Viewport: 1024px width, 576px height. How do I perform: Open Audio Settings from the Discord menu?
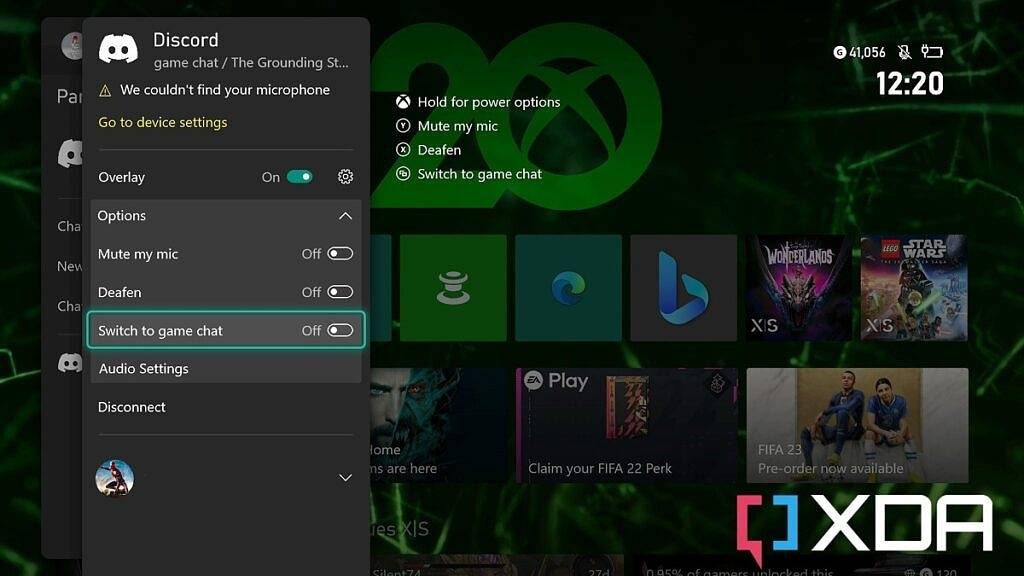145,368
